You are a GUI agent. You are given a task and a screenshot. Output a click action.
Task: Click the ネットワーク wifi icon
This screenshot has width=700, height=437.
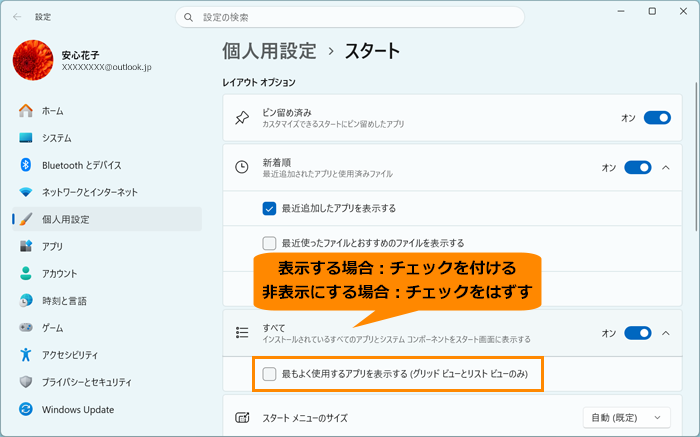coord(26,192)
